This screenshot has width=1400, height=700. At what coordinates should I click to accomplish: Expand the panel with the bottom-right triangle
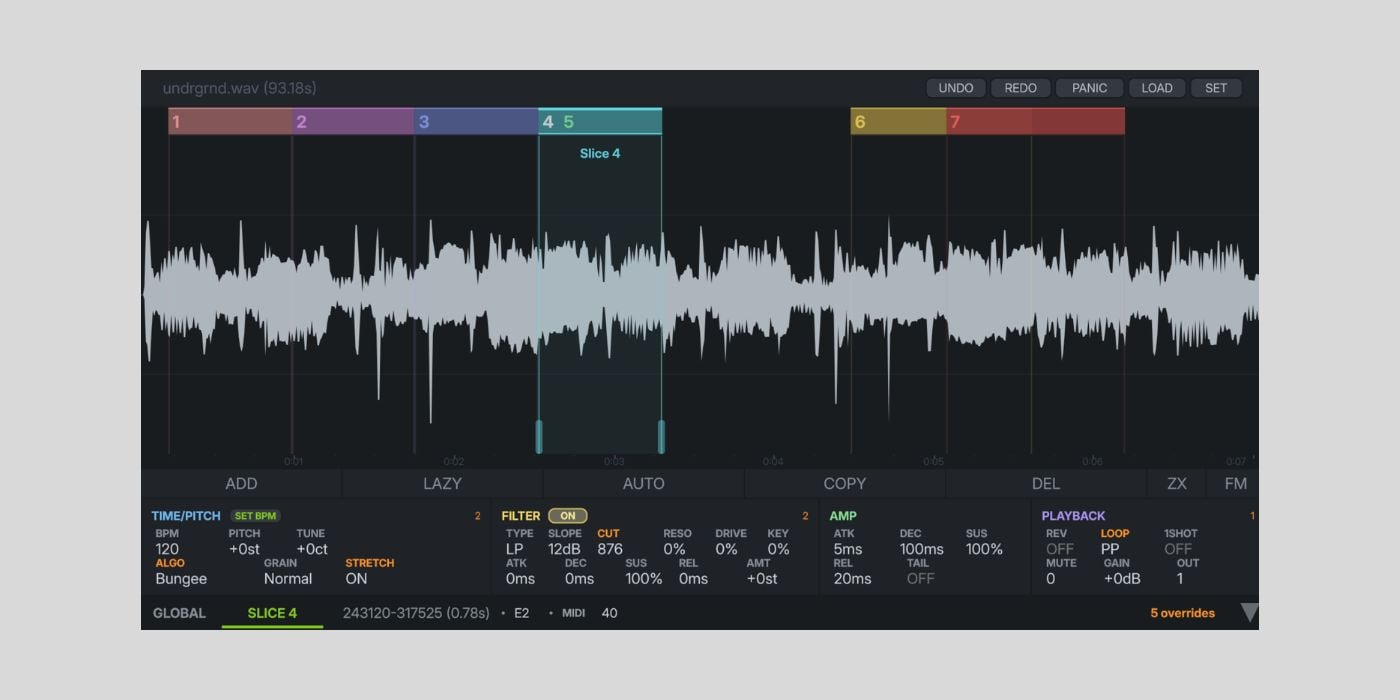(x=1248, y=613)
